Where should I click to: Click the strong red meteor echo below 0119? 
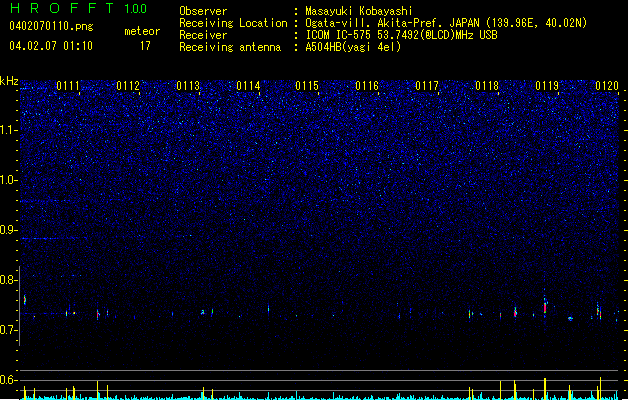pos(545,307)
